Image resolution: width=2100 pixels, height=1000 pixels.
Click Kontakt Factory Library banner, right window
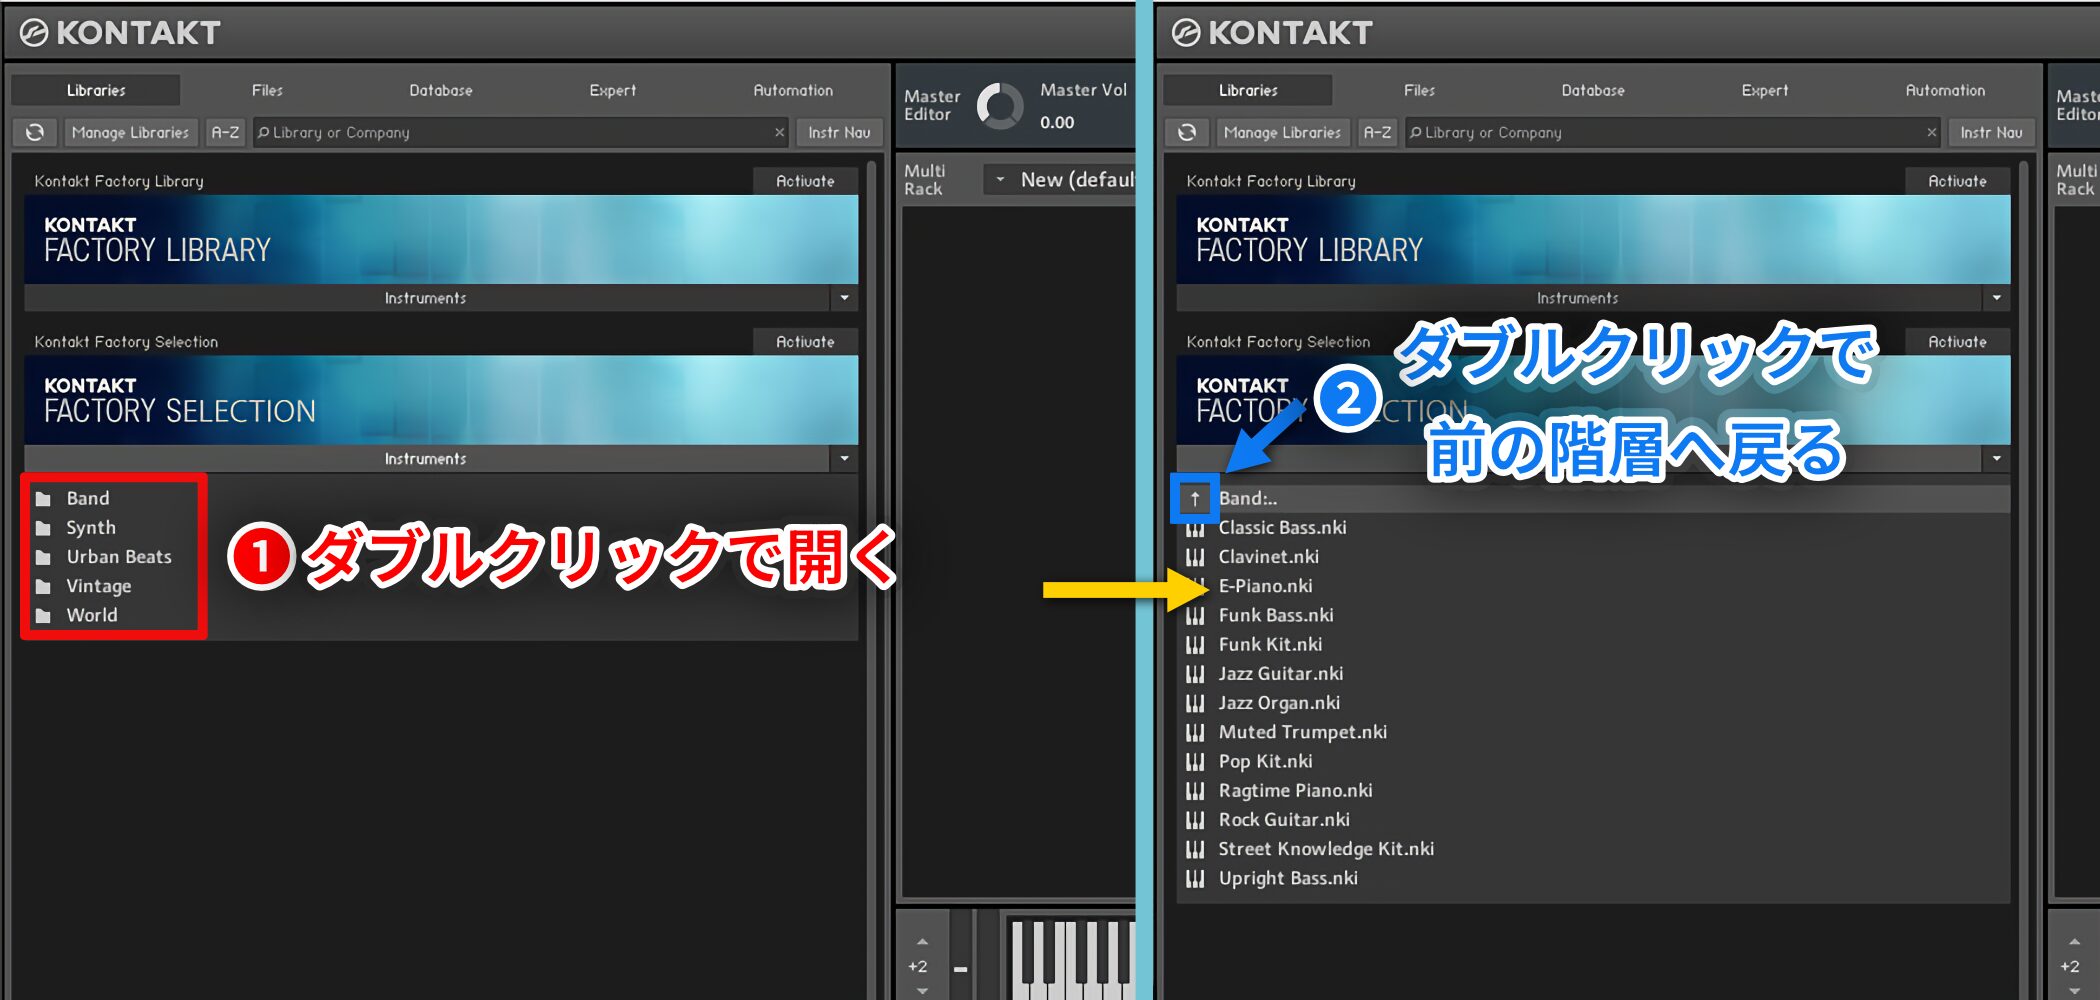(x=1593, y=239)
